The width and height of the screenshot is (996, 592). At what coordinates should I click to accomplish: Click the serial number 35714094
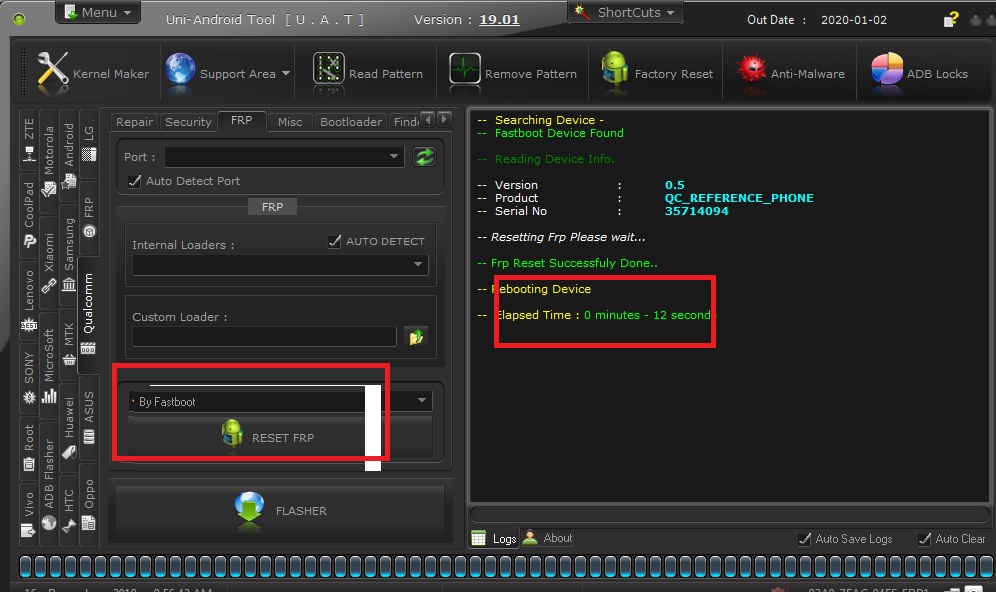[696, 211]
